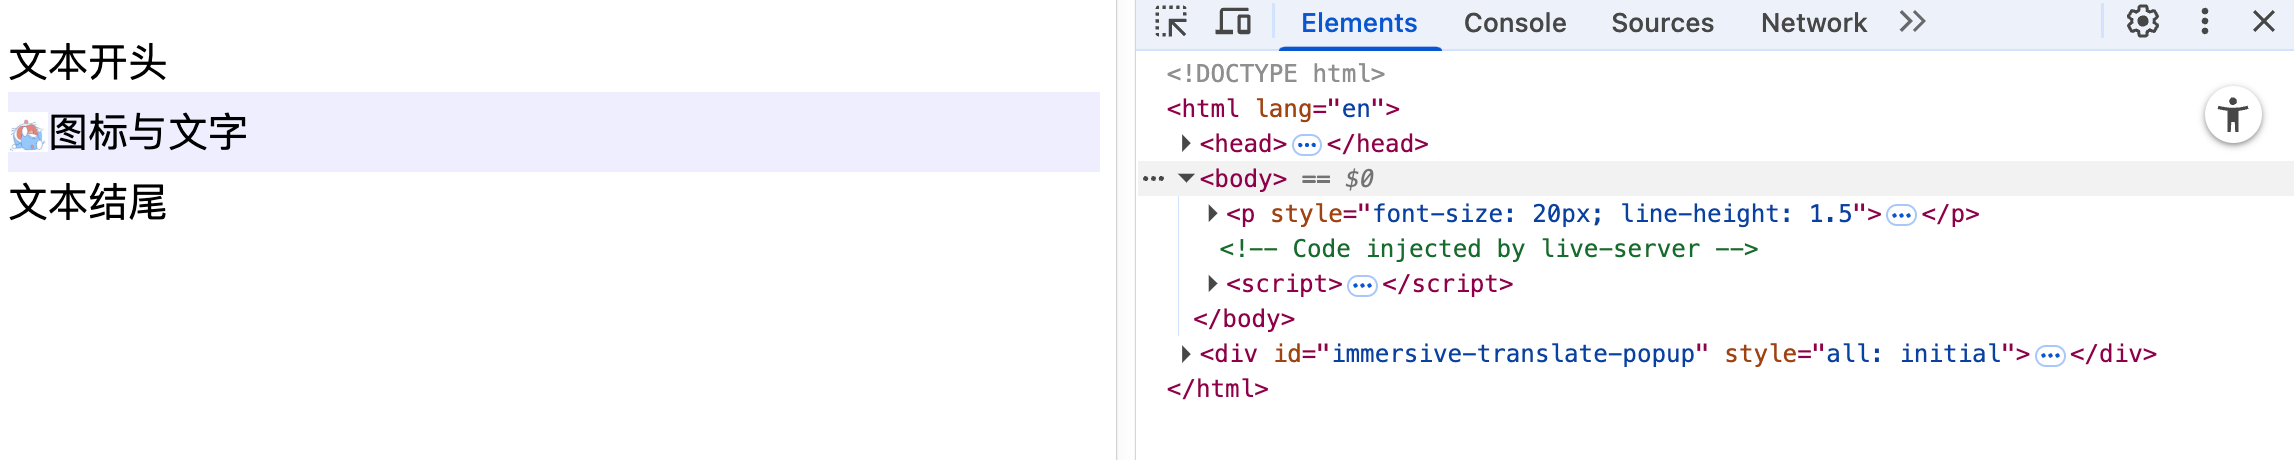Open the DevTools three-dot customize menu

[x=2204, y=22]
